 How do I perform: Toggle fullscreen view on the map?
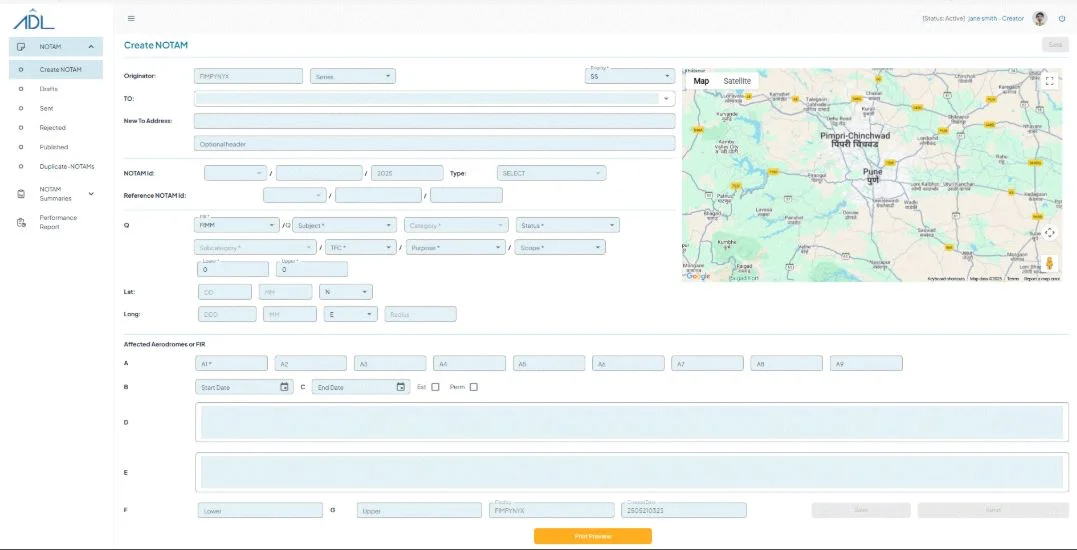pos(1049,81)
